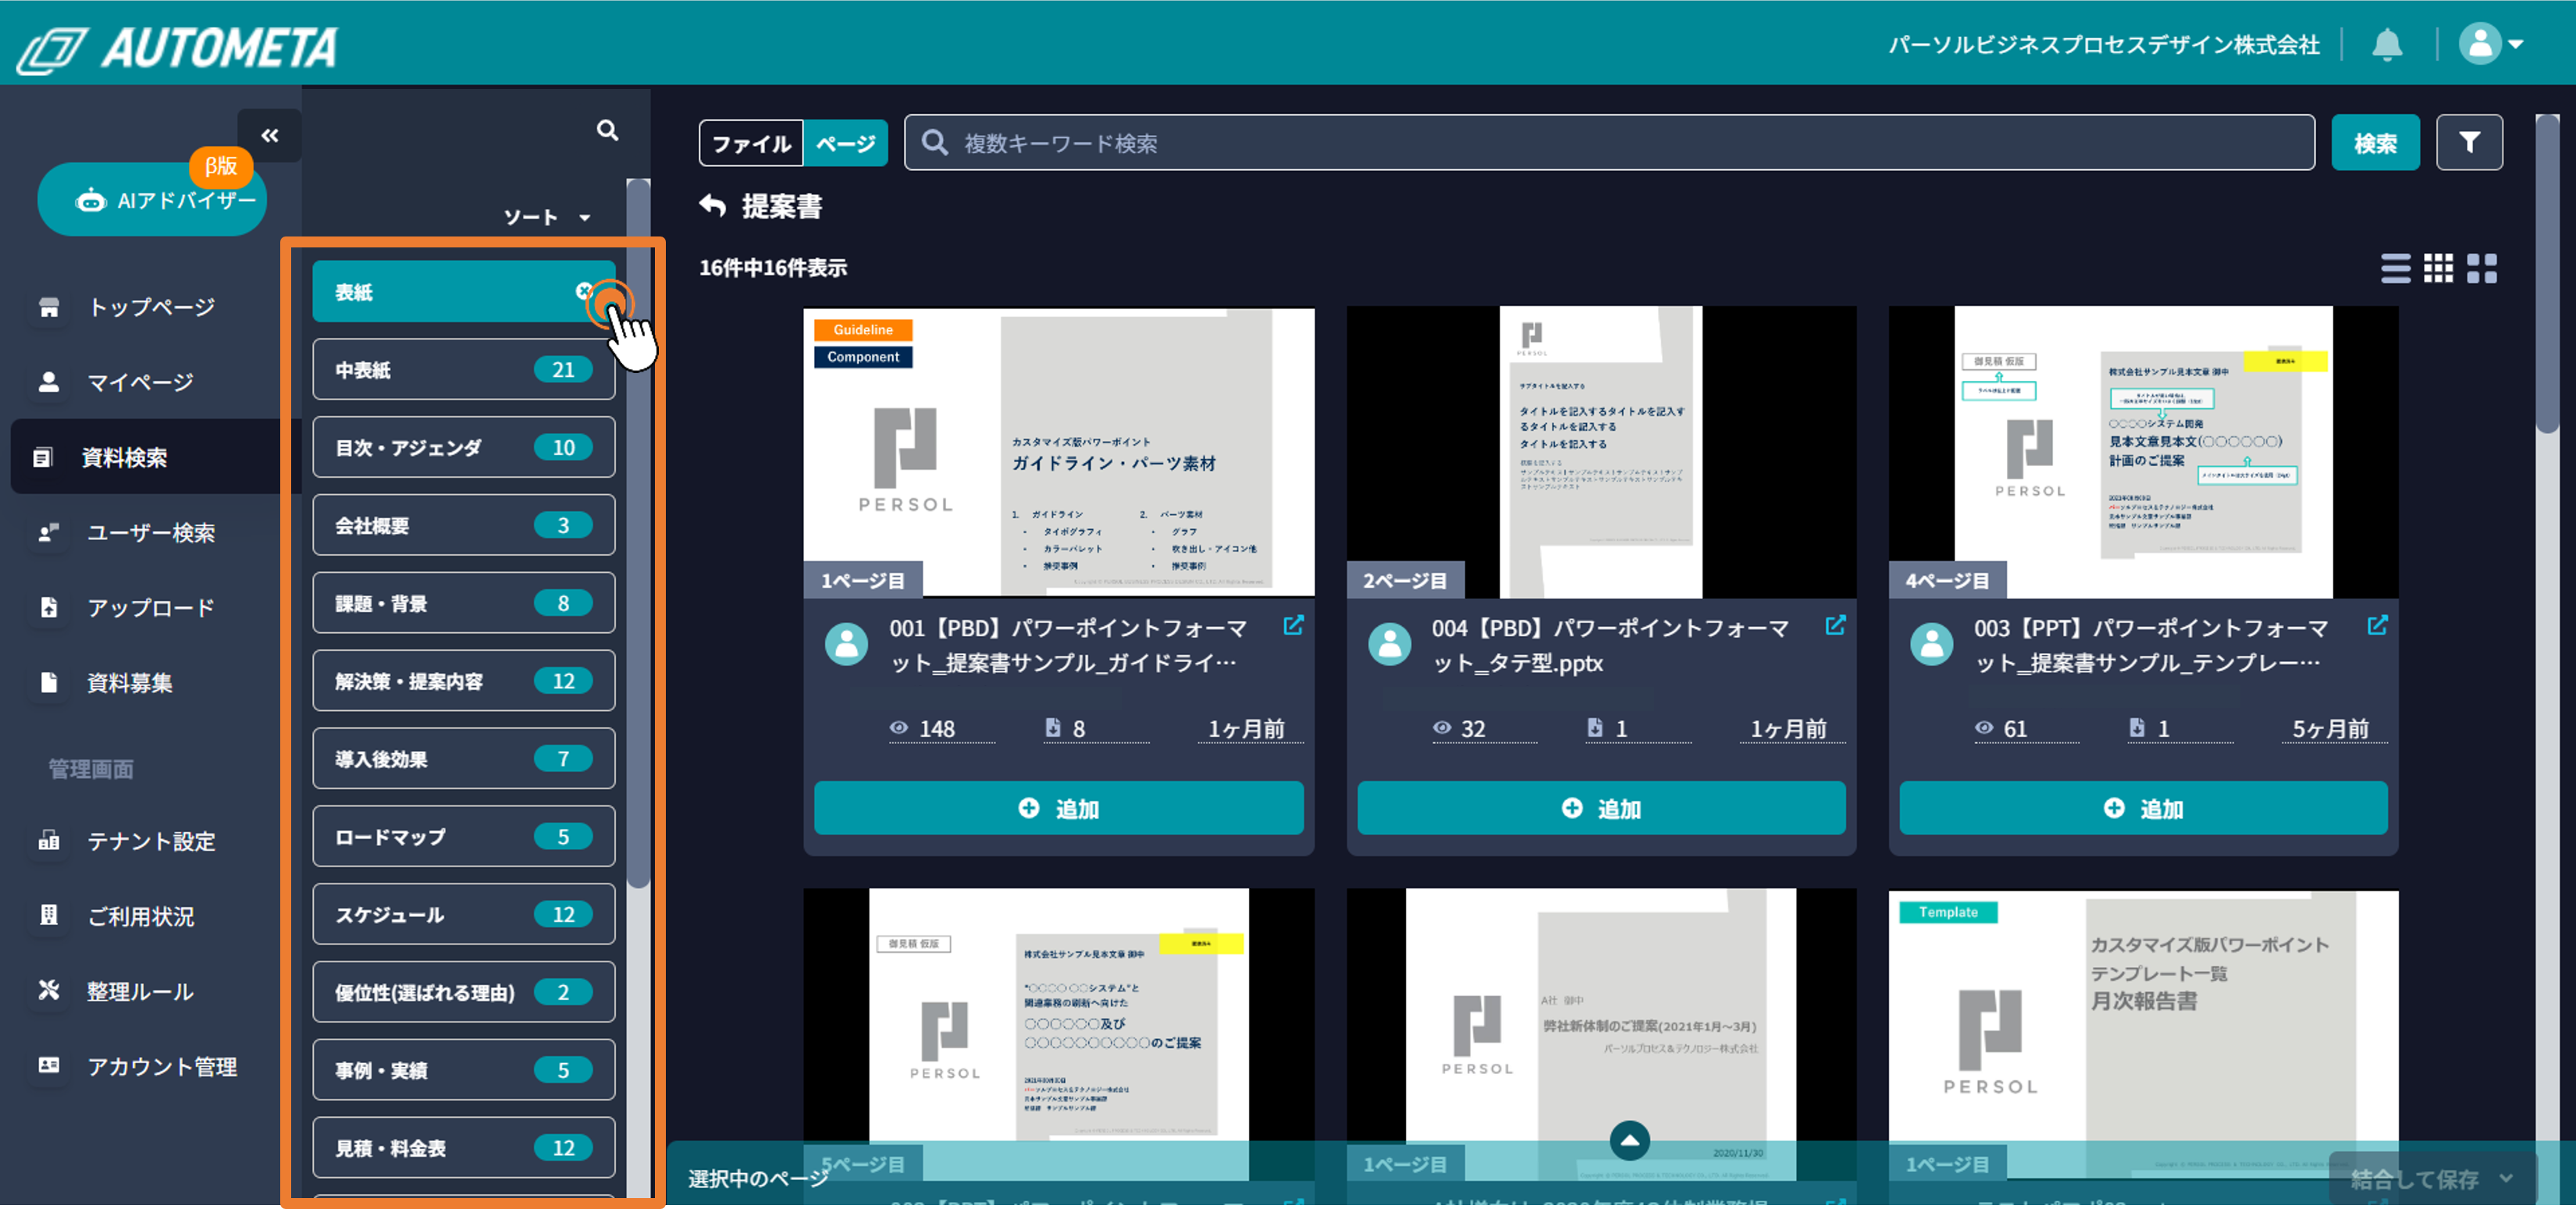Viewport: 2576px width, 1209px height.
Task: Click 追加 under 001【PBD】card
Action: (x=1059, y=808)
